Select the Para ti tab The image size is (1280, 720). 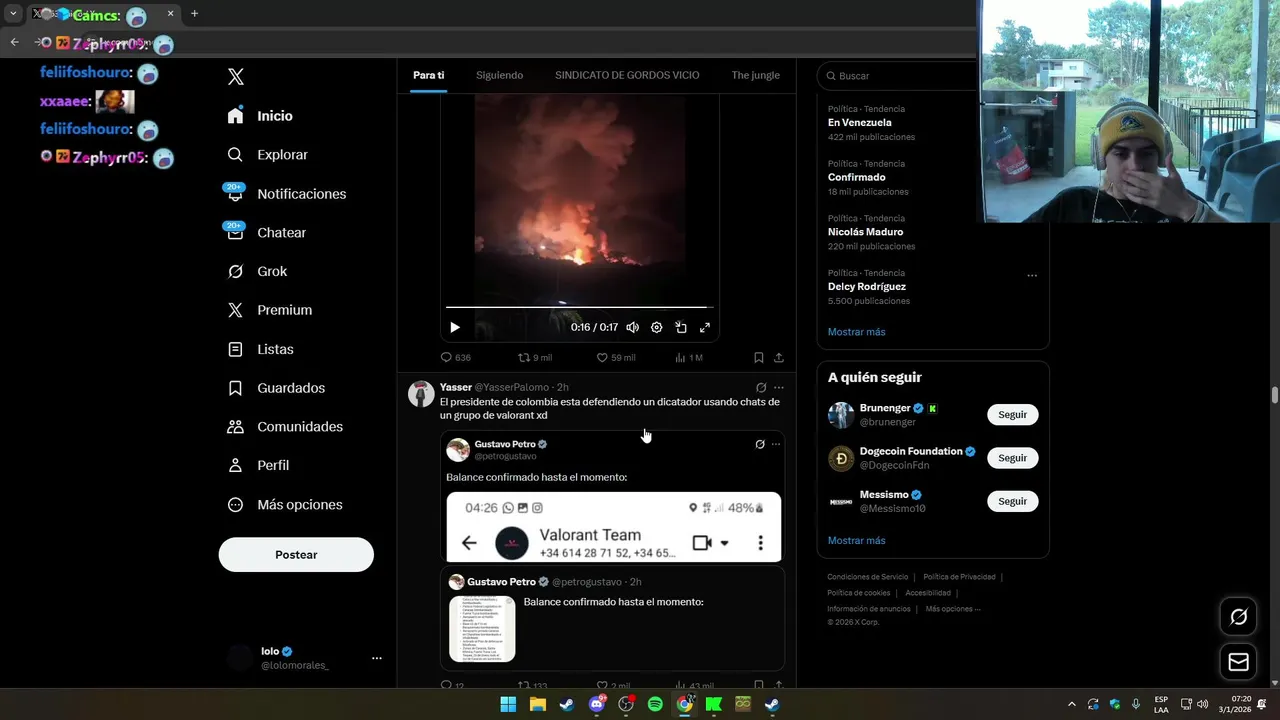click(x=428, y=75)
